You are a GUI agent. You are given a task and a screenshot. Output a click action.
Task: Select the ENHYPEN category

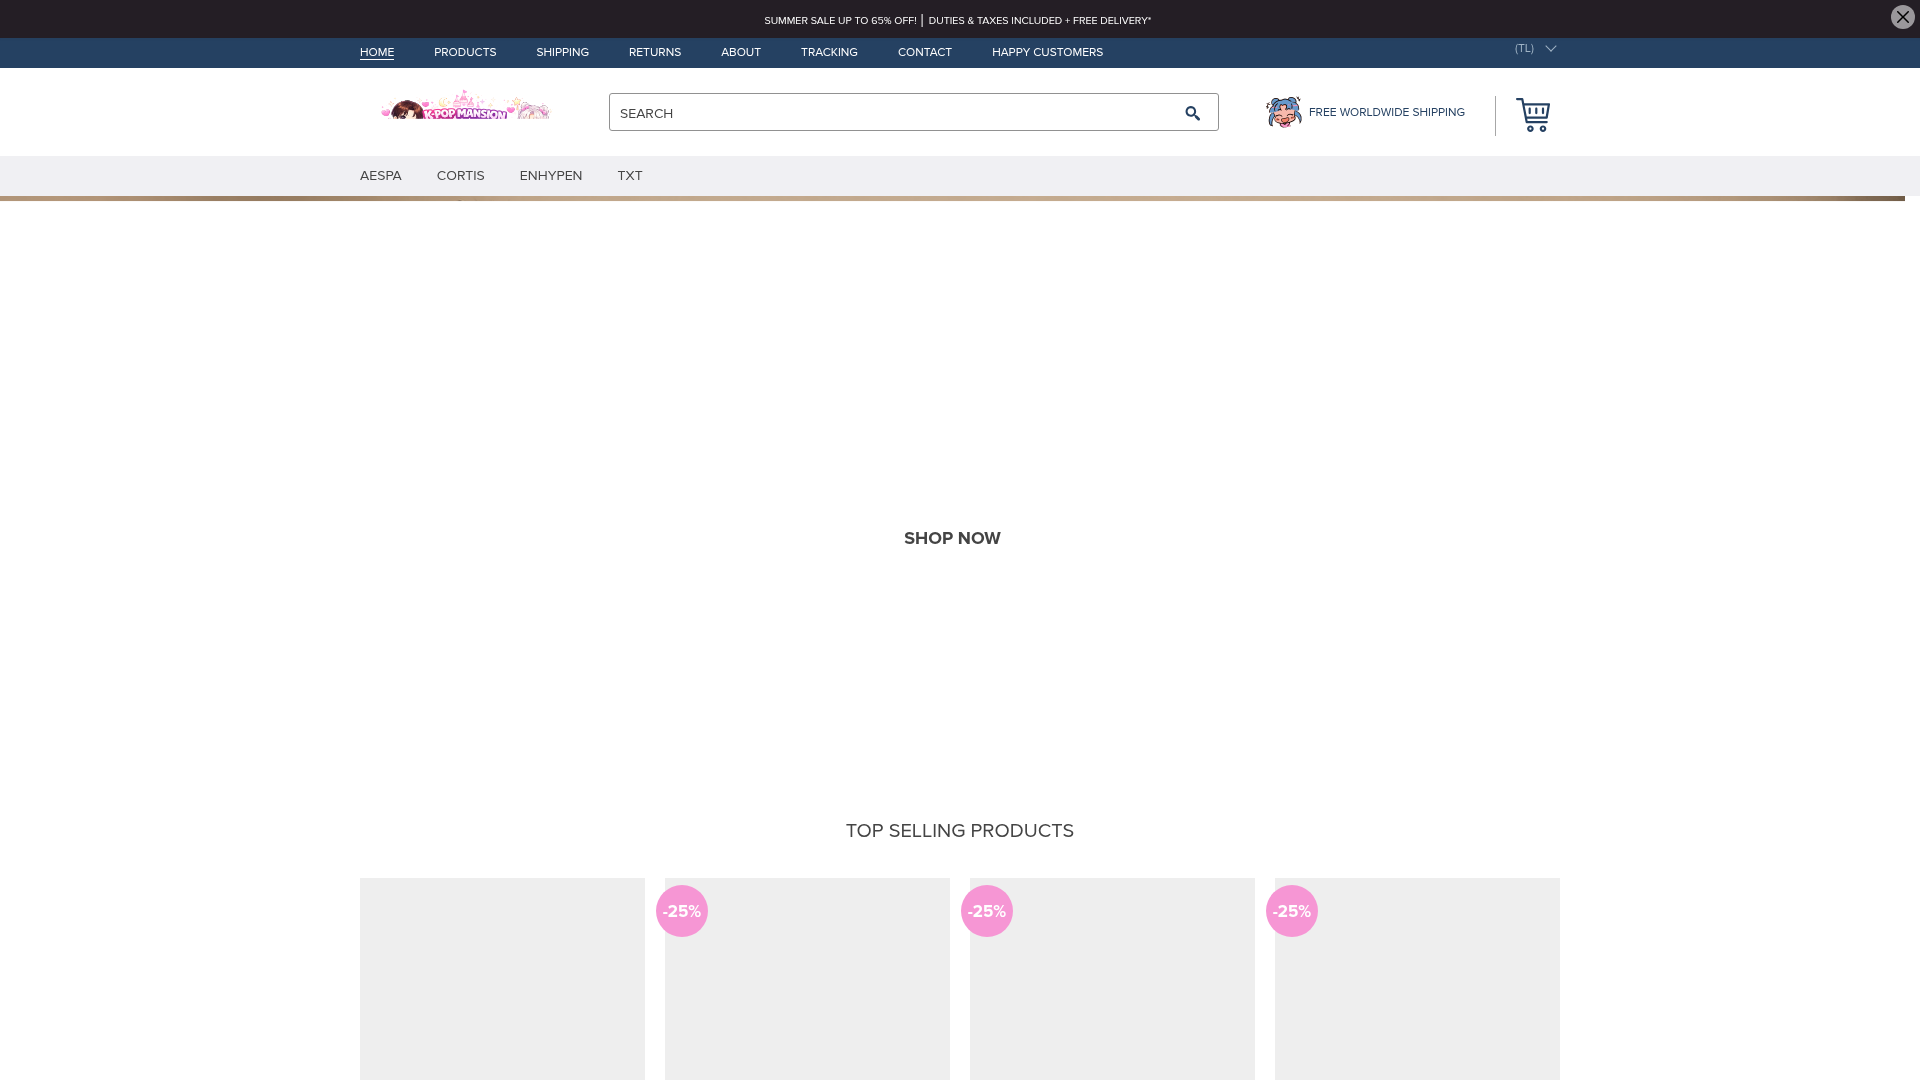pyautogui.click(x=551, y=176)
